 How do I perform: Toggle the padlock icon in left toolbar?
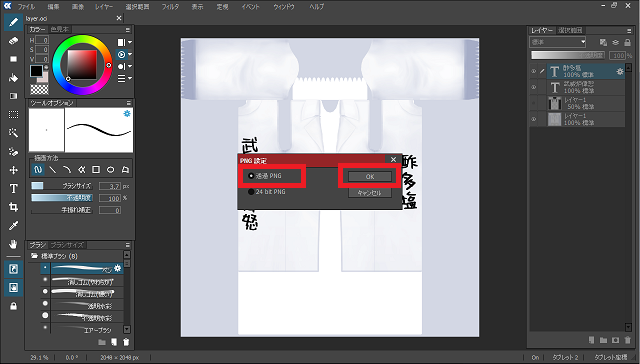13,306
